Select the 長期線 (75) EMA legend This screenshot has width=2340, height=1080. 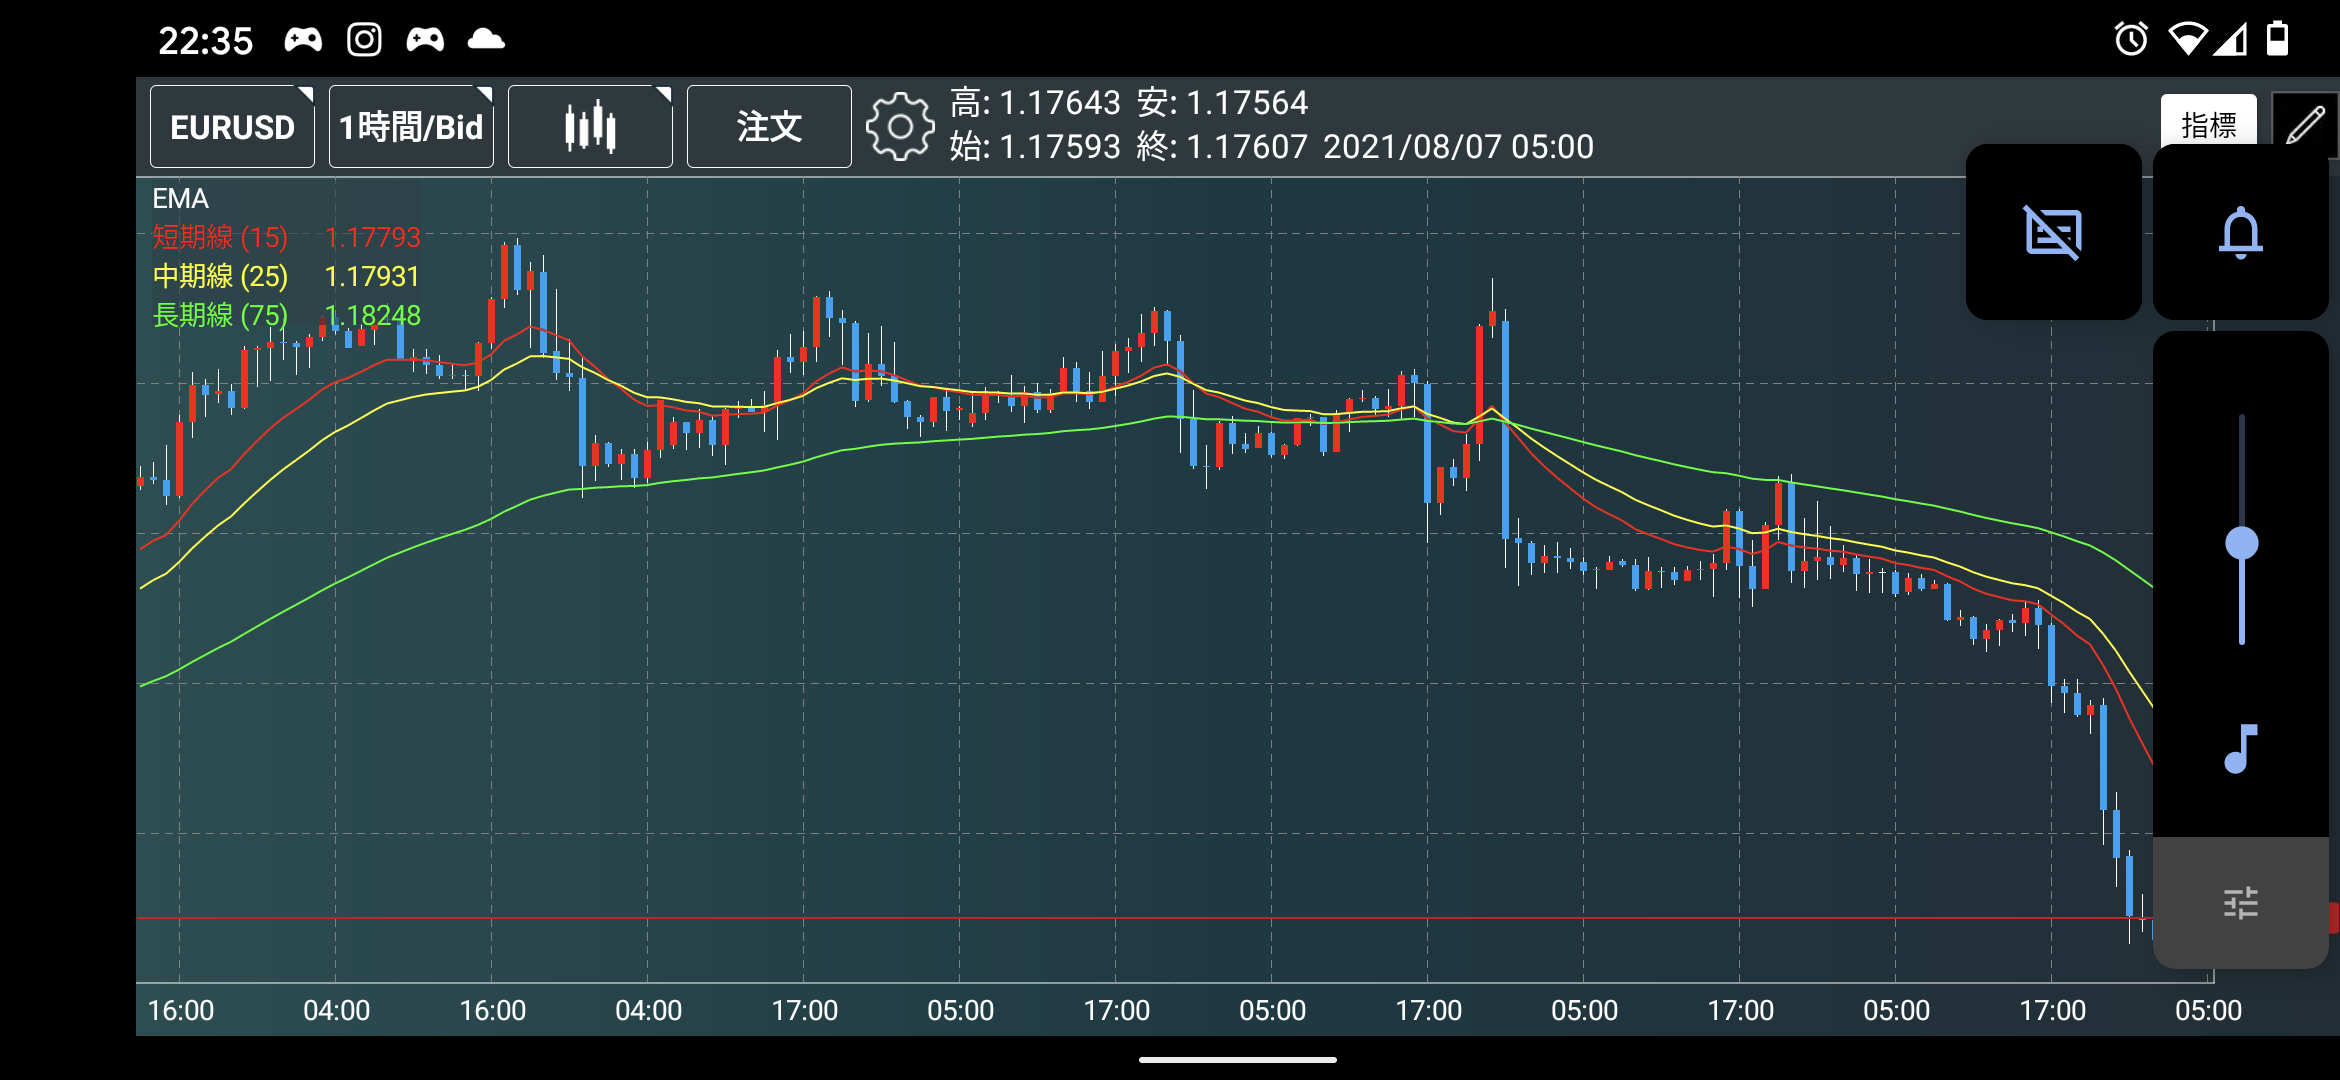[220, 315]
